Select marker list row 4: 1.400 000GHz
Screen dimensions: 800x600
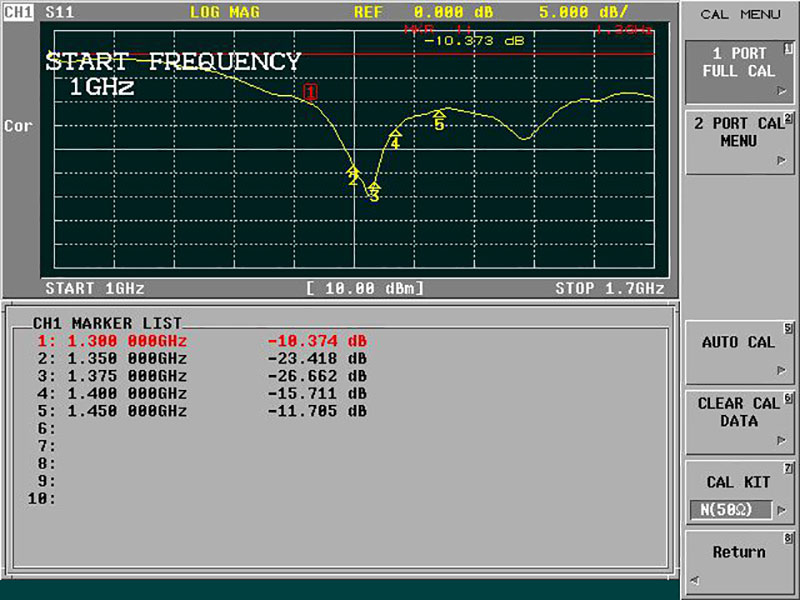pos(202,393)
